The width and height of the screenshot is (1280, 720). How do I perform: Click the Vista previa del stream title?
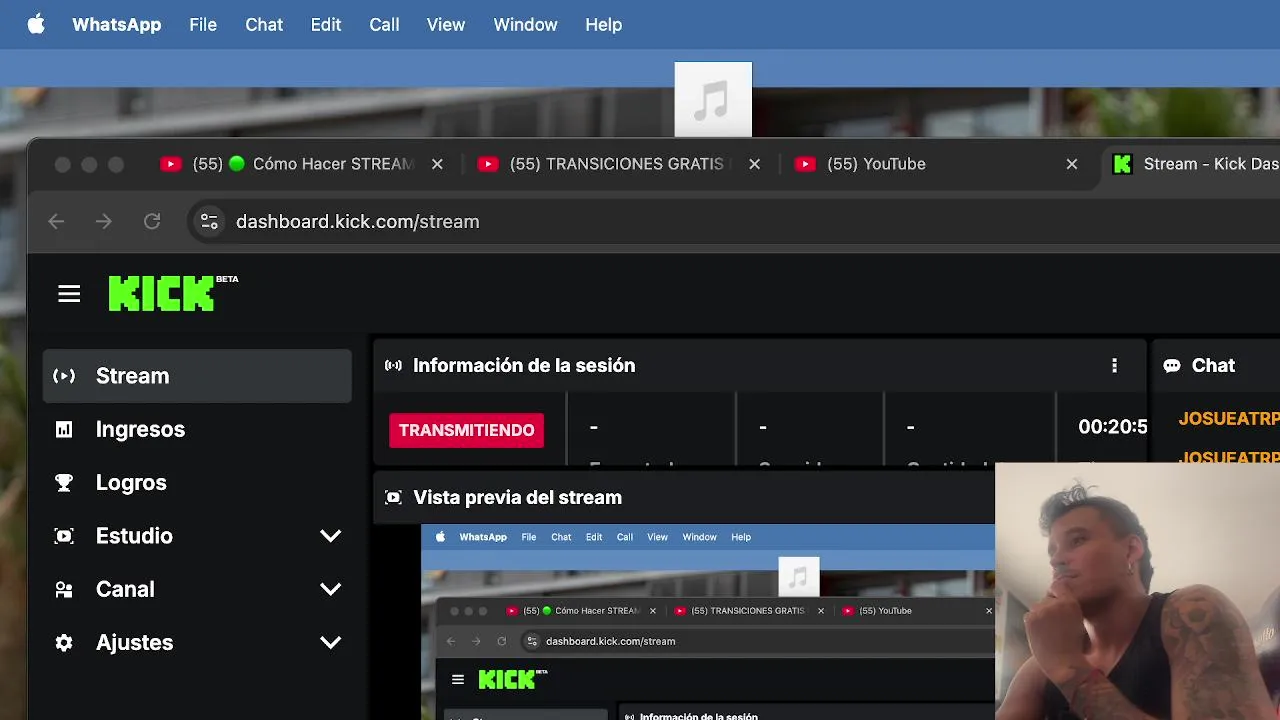point(517,498)
